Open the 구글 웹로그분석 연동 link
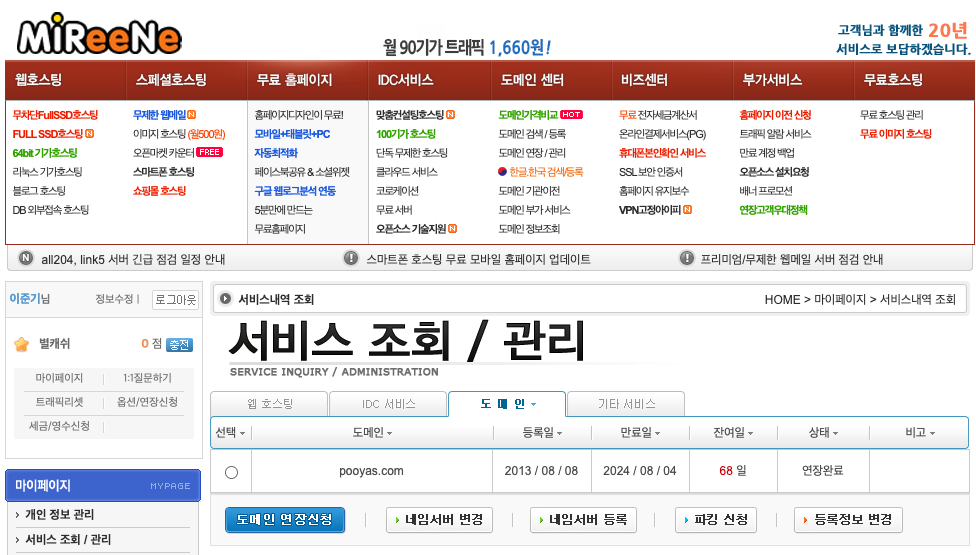This screenshot has height=555, width=976. click(x=295, y=191)
